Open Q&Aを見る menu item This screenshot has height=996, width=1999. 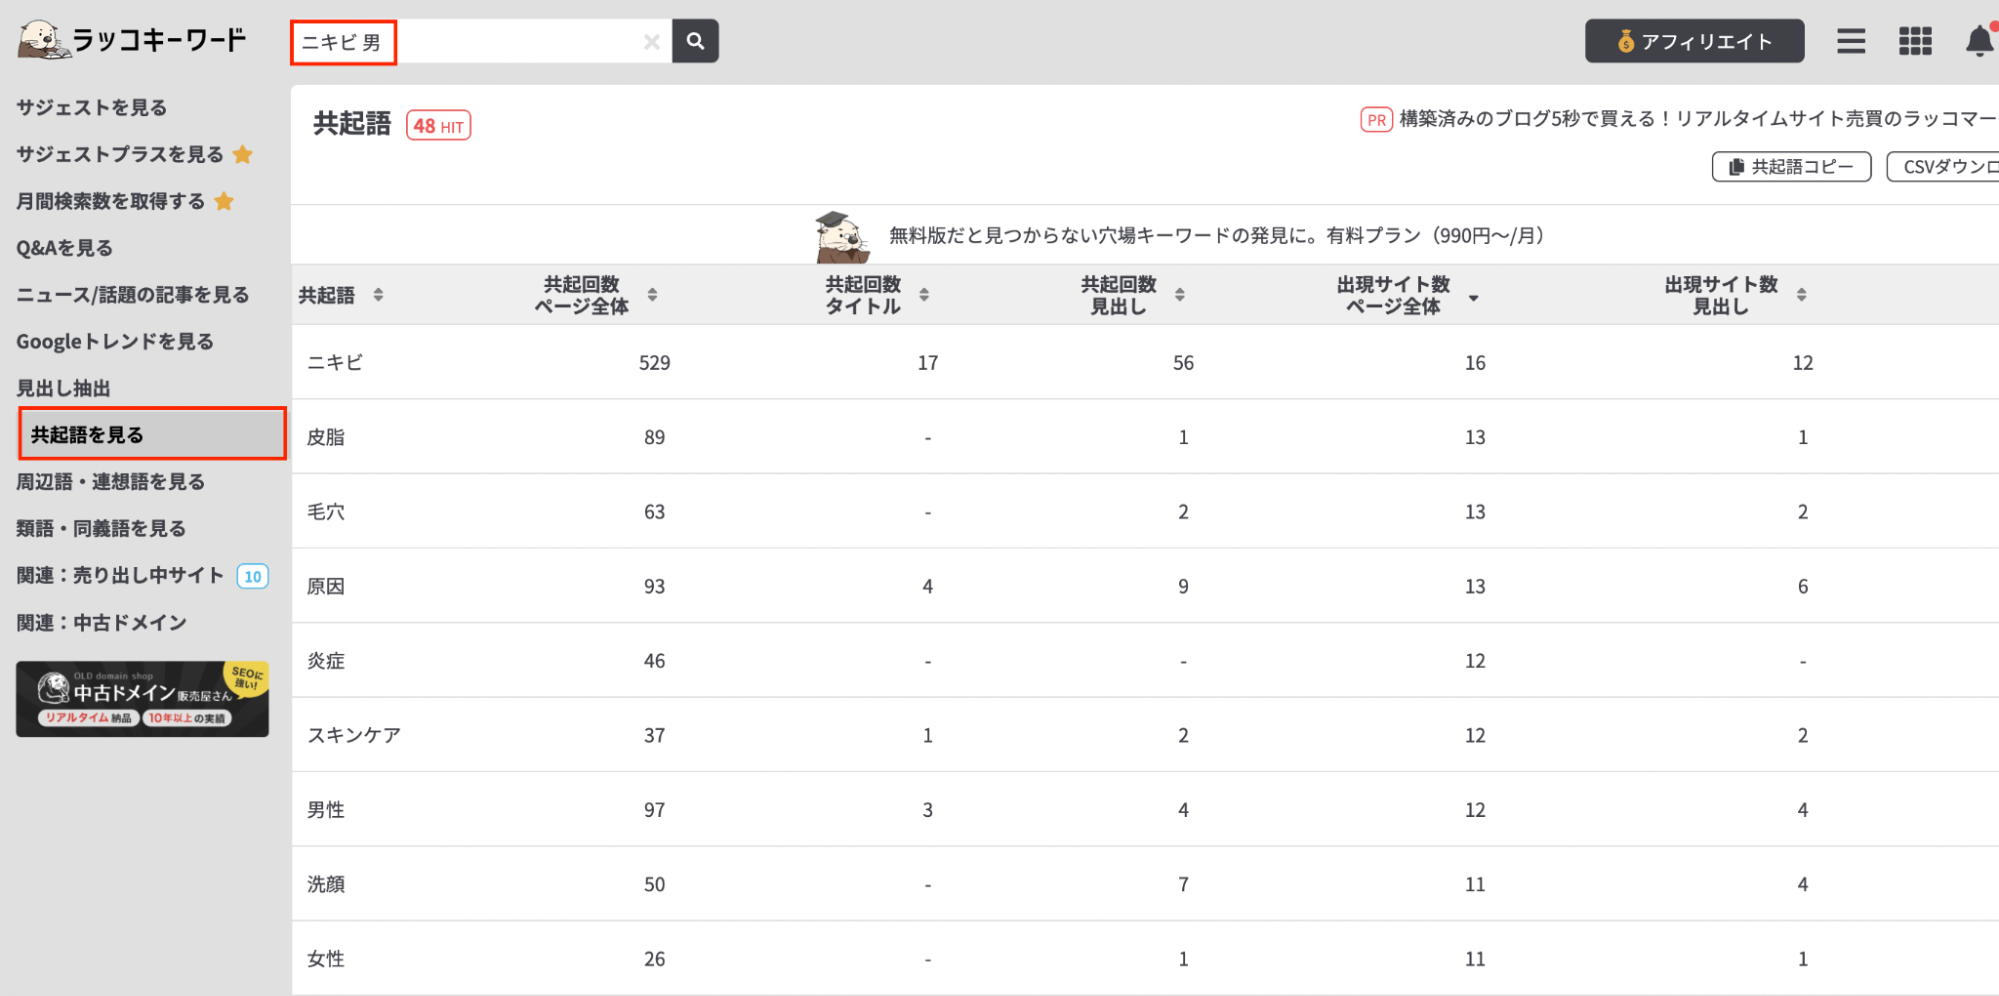[64, 248]
